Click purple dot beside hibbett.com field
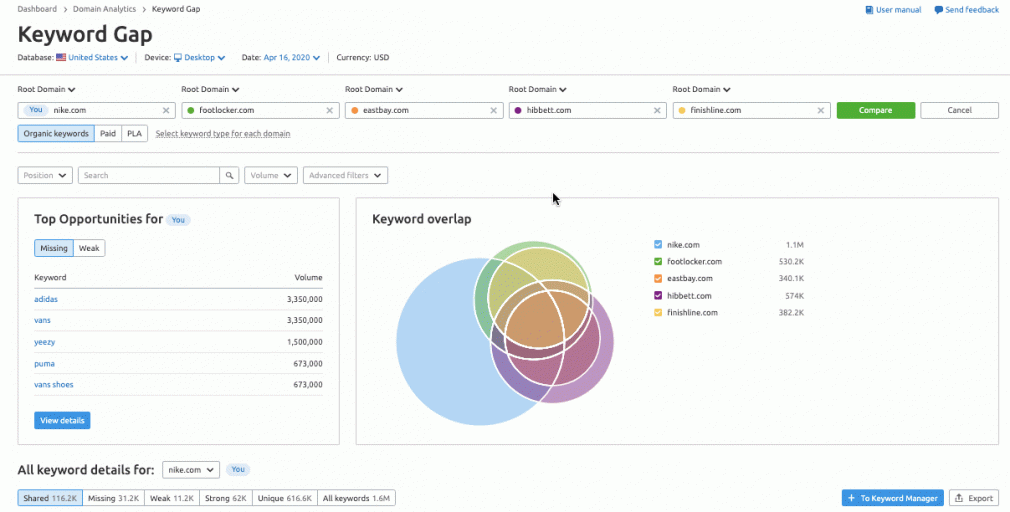Viewport: 1010px width, 512px height. (x=518, y=111)
